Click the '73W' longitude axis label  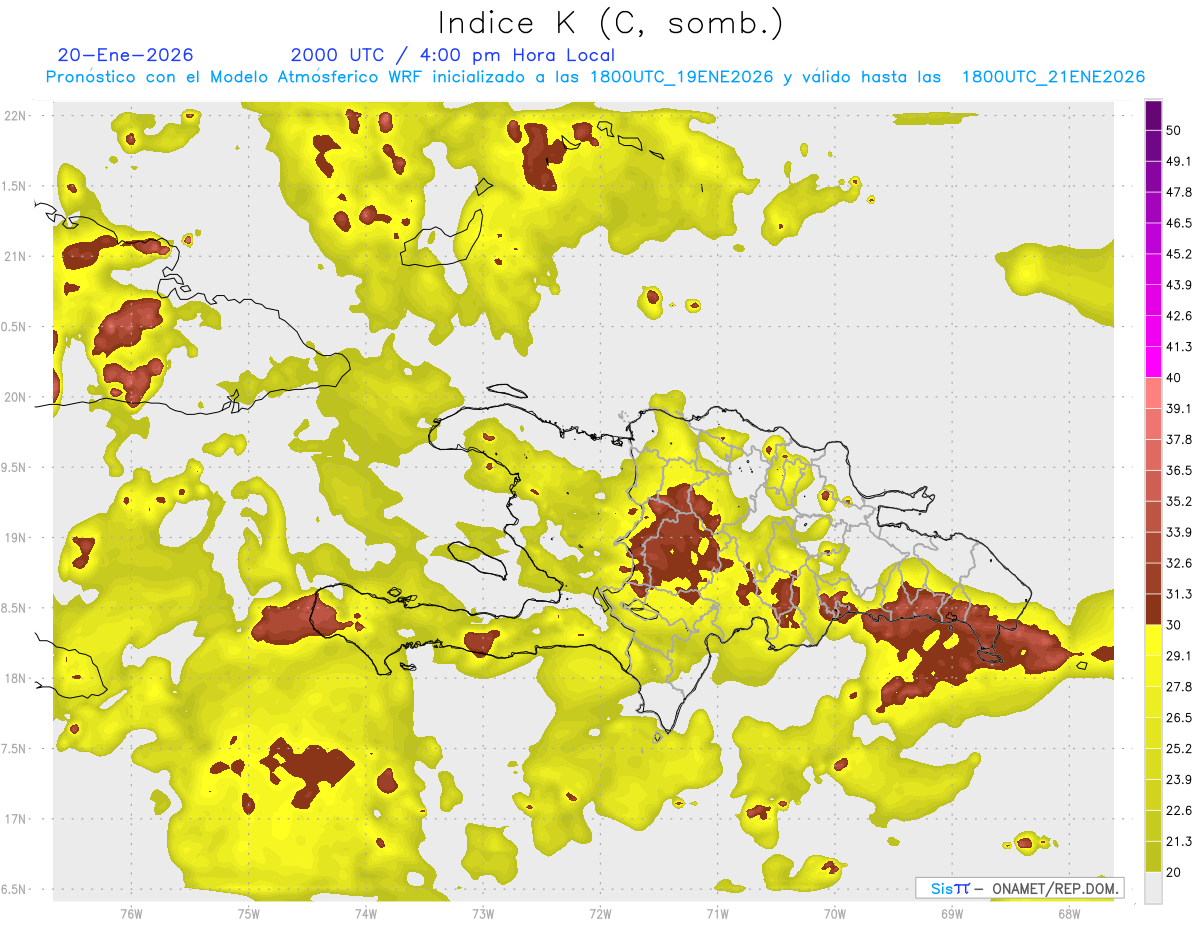coord(483,914)
